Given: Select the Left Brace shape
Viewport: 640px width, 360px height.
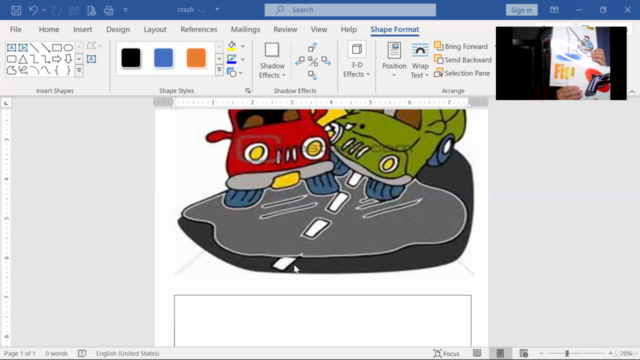Looking at the screenshot, I should point(57,71).
